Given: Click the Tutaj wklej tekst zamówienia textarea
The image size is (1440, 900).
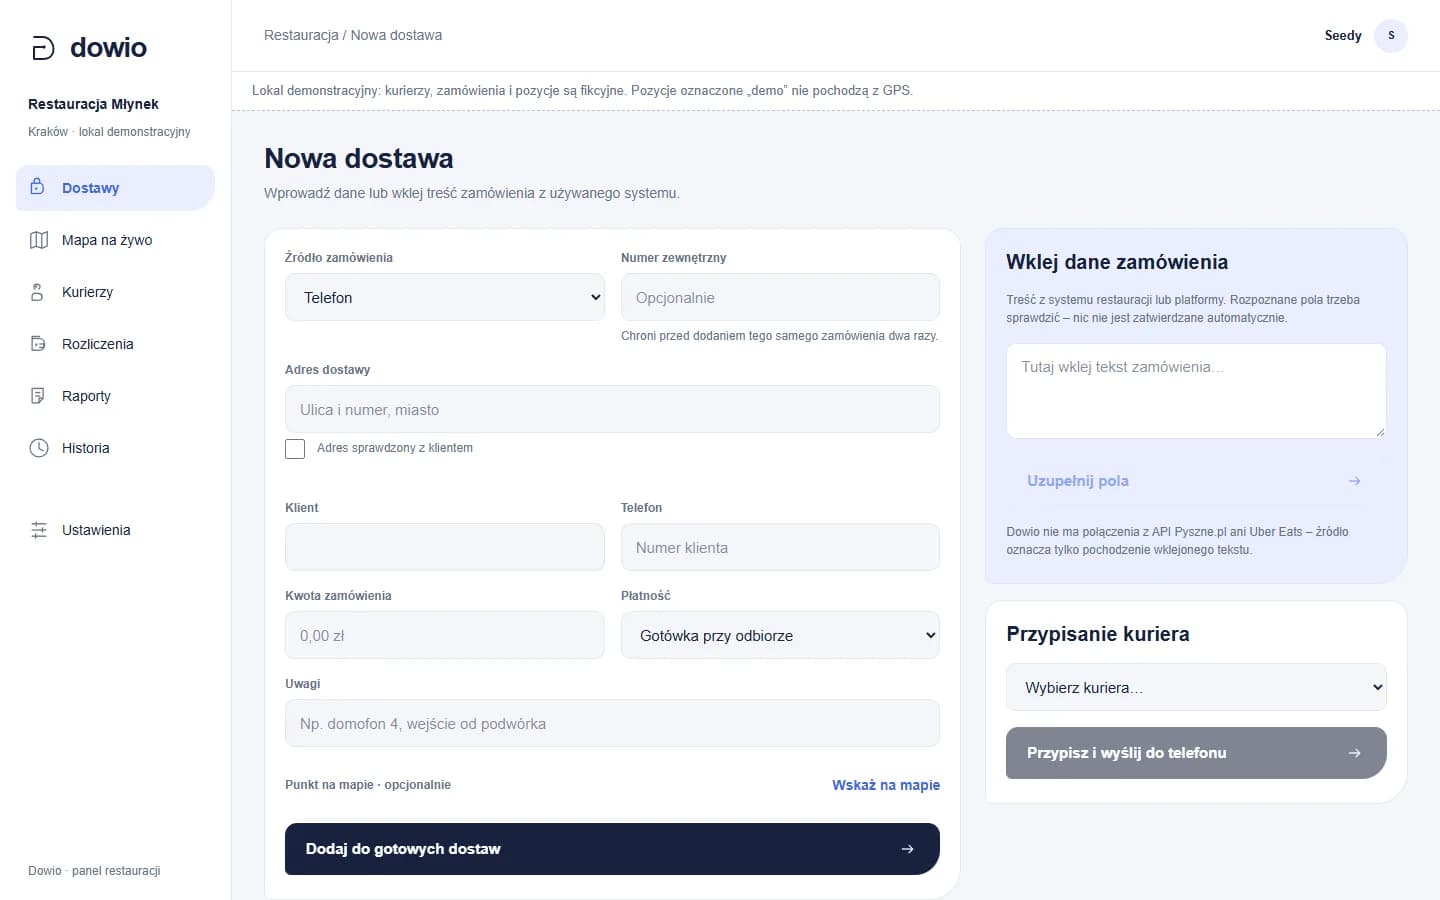Looking at the screenshot, I should 1196,391.
